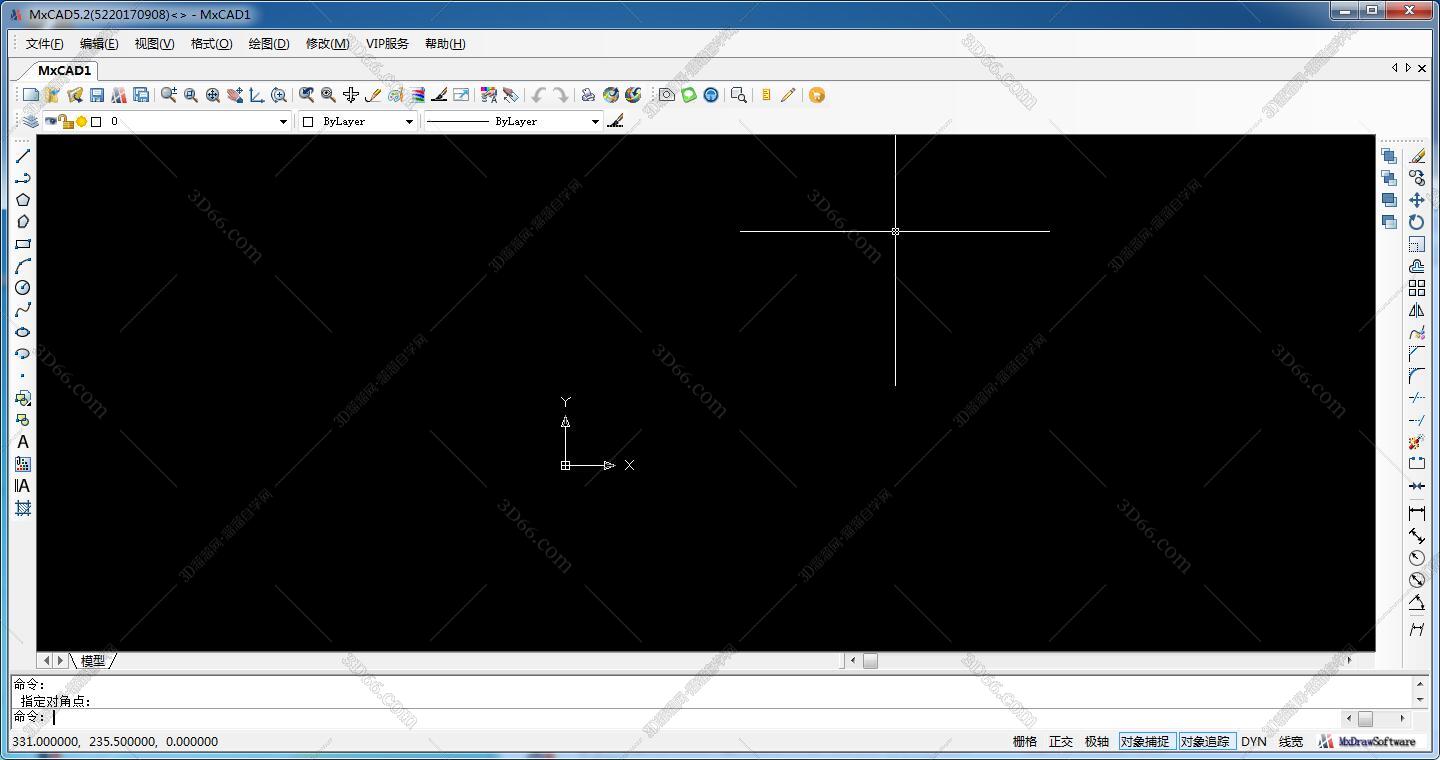This screenshot has height=760, width=1440.
Task: Click the DYN status bar button
Action: pos(1253,742)
